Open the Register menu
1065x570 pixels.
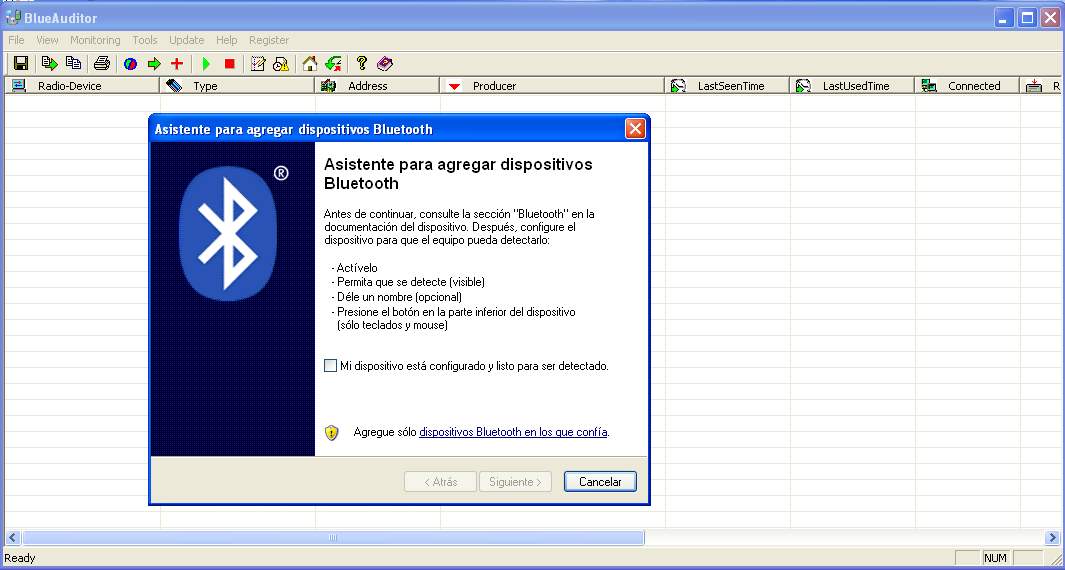[x=269, y=40]
